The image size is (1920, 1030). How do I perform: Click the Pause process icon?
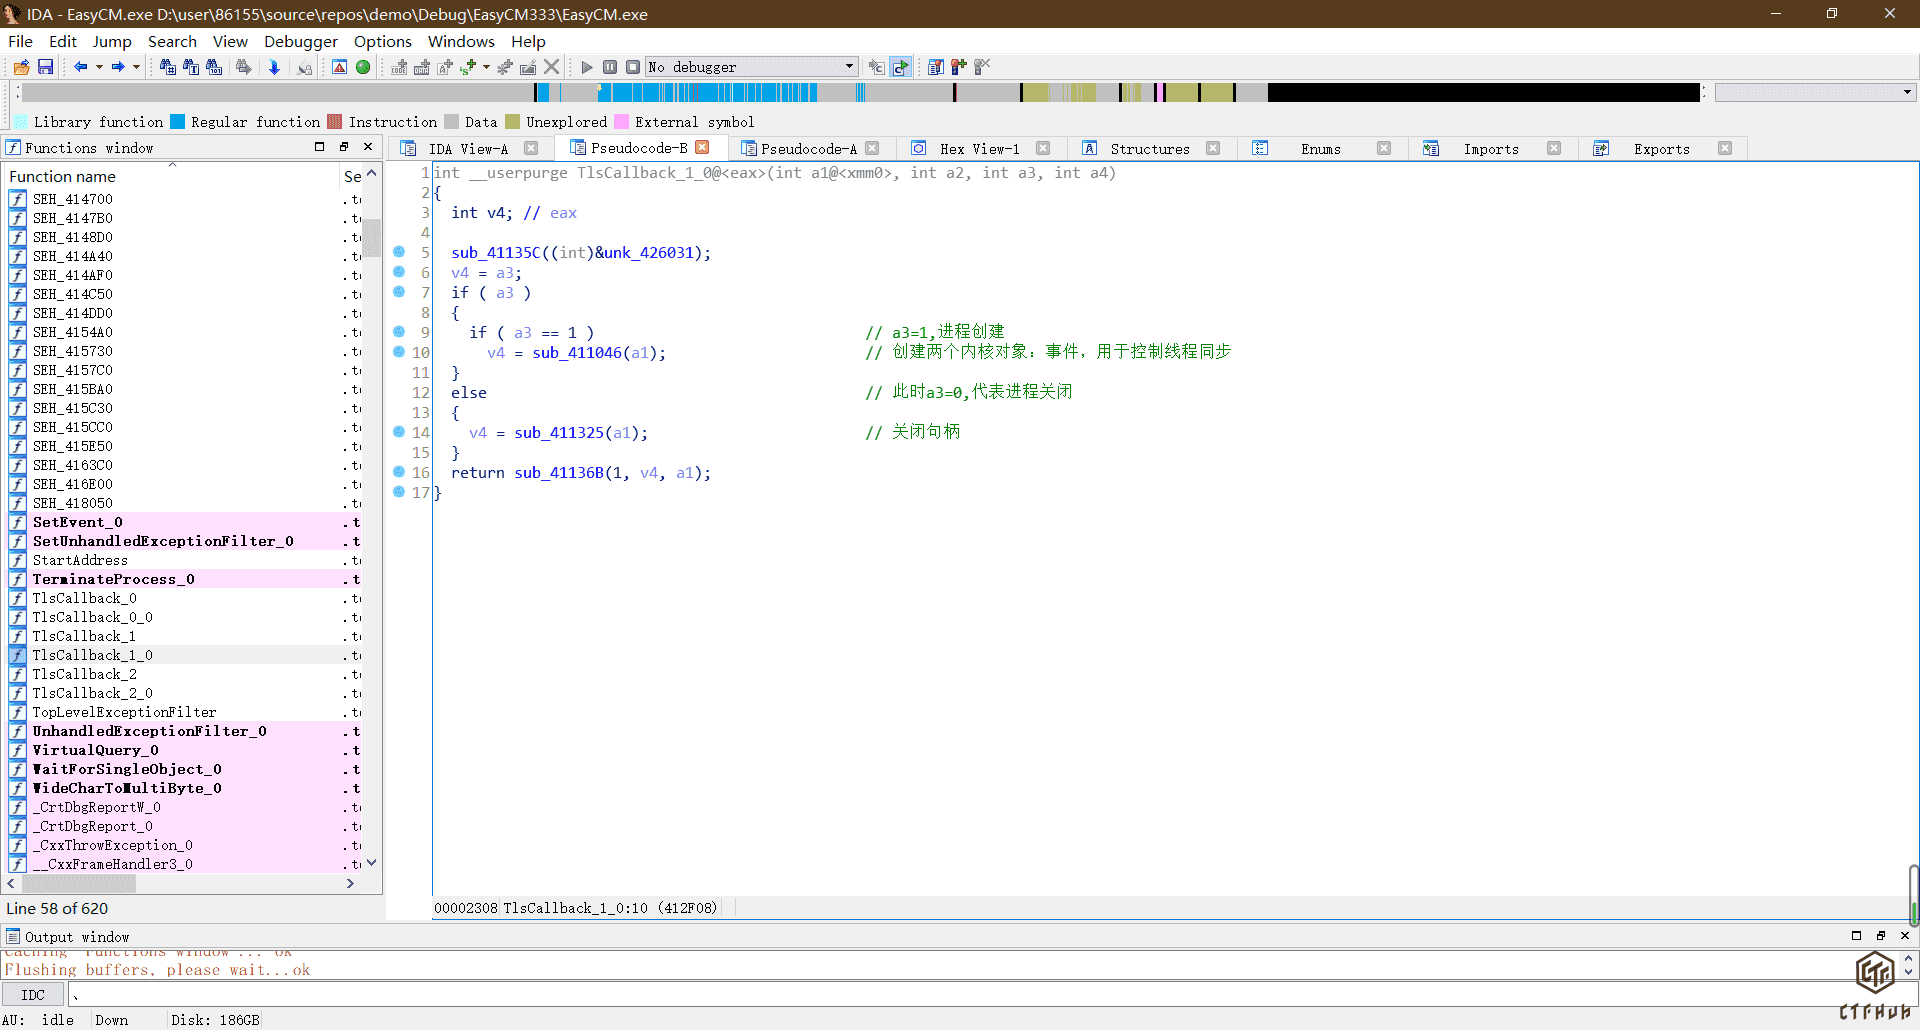click(610, 67)
